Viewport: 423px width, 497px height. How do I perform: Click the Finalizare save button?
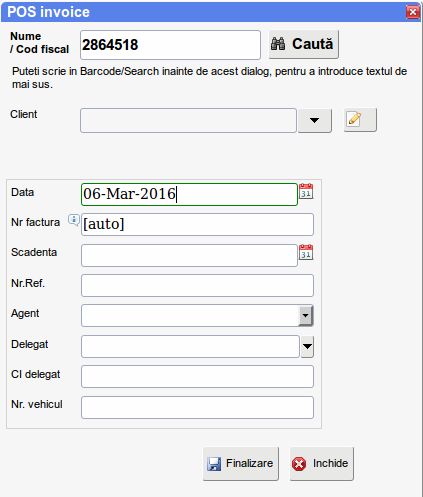click(241, 464)
